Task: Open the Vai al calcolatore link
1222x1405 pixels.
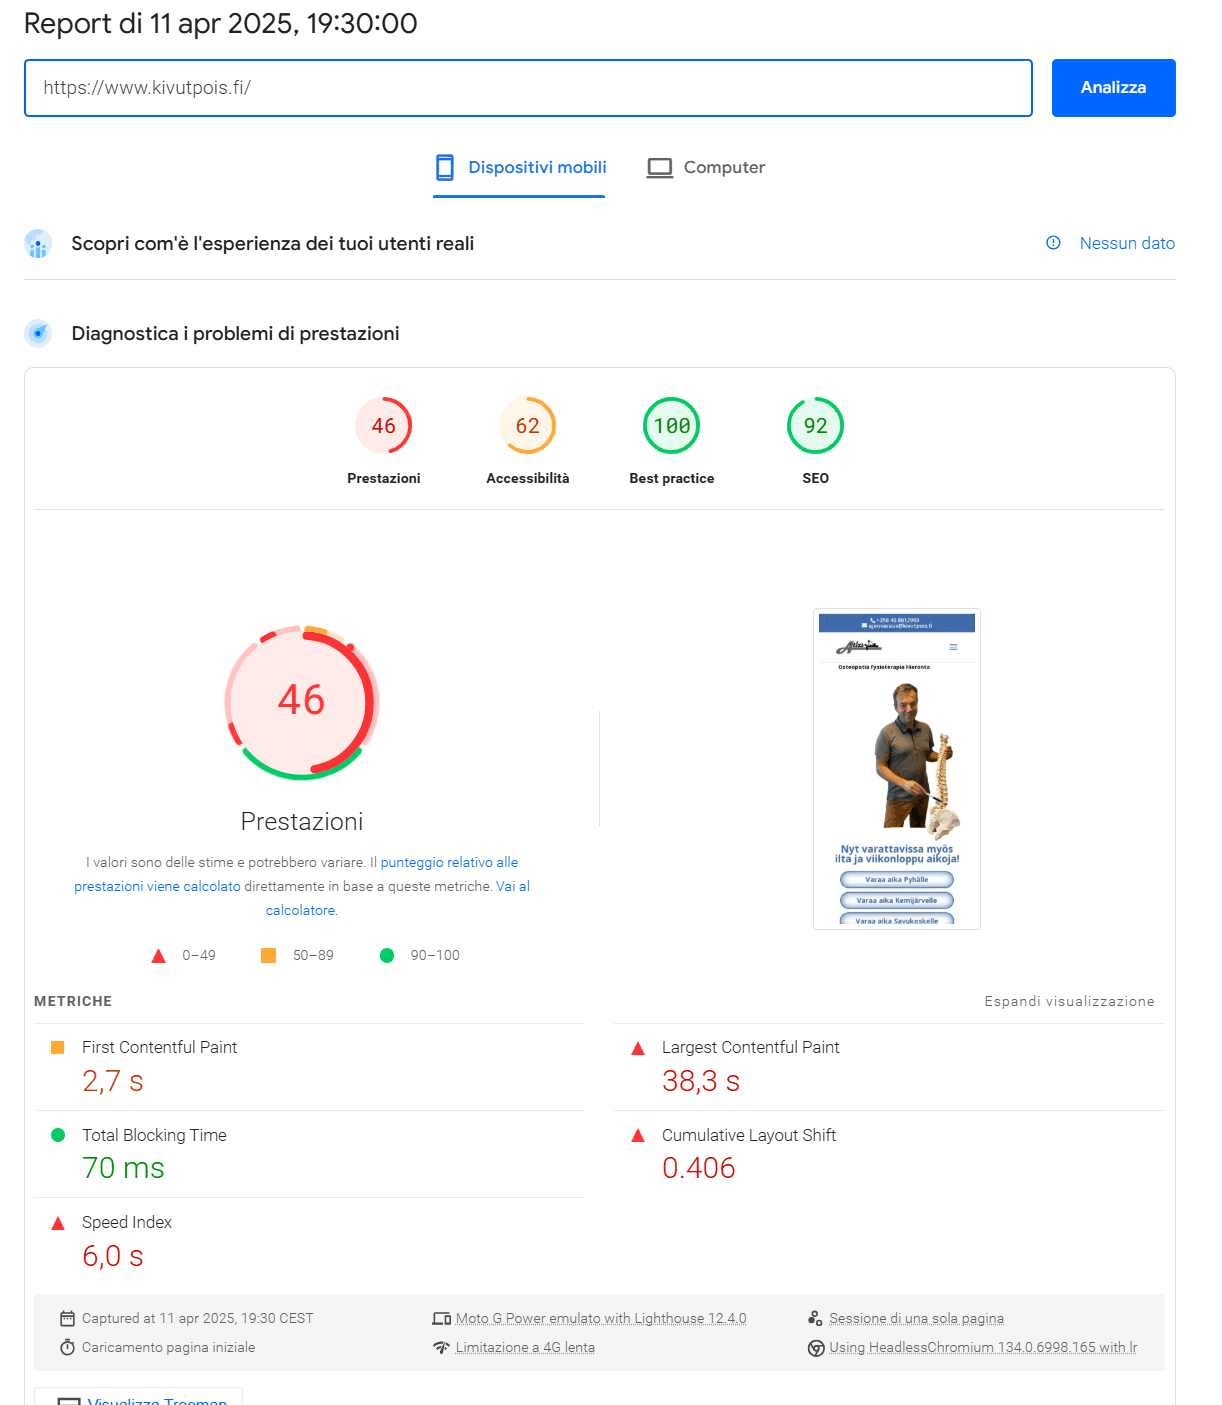Action: pyautogui.click(x=512, y=886)
